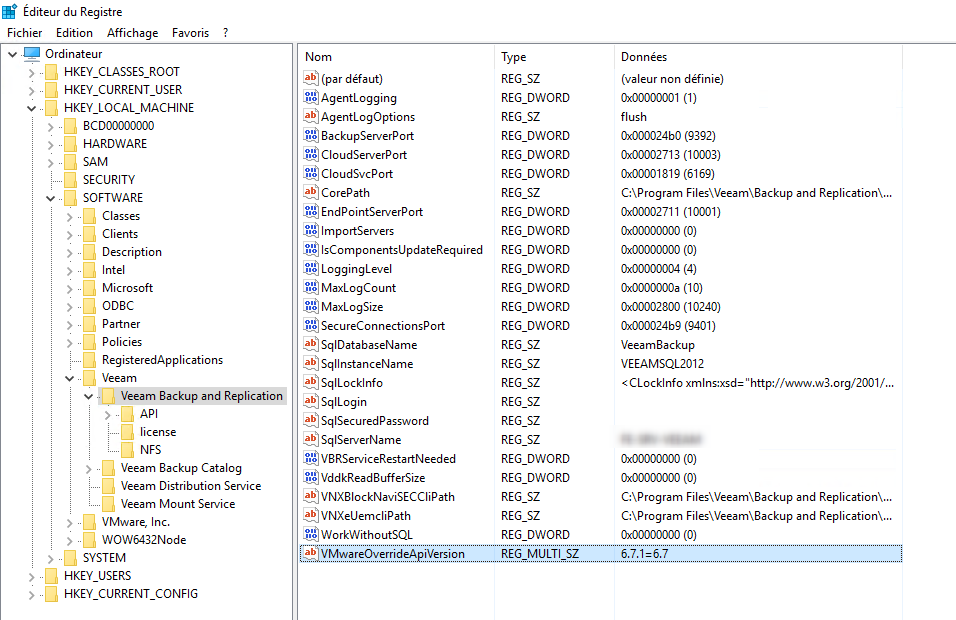Click the REG_MULTI_SZ type cell

tap(540, 554)
